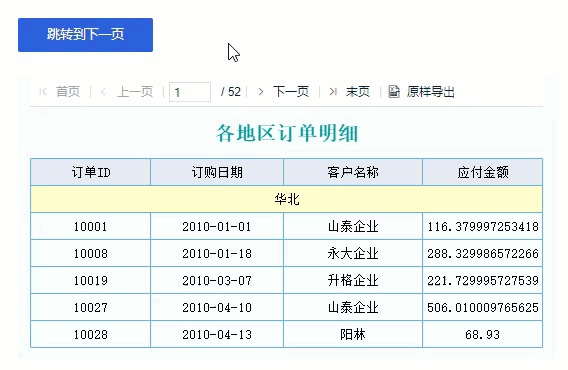The image size is (568, 370).
Task: Click the export document icon
Action: (x=394, y=91)
